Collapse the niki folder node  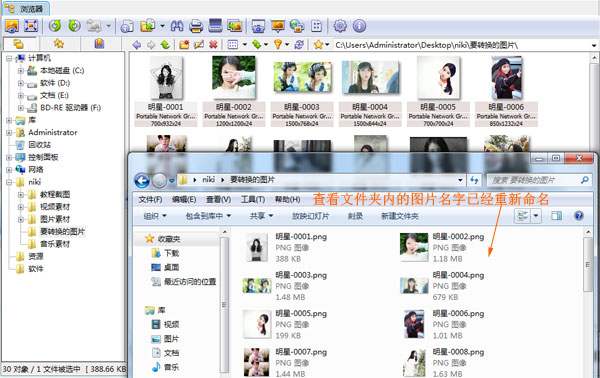9,182
